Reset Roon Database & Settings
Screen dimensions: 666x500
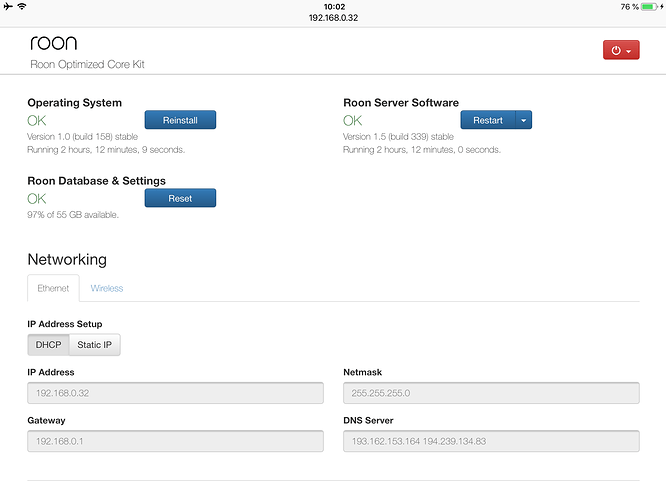pyautogui.click(x=180, y=198)
